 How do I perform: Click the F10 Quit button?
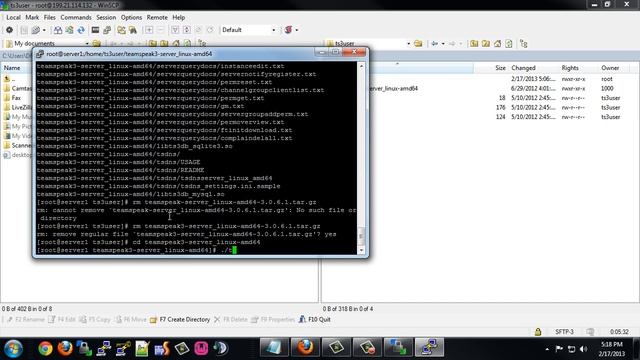click(315, 320)
